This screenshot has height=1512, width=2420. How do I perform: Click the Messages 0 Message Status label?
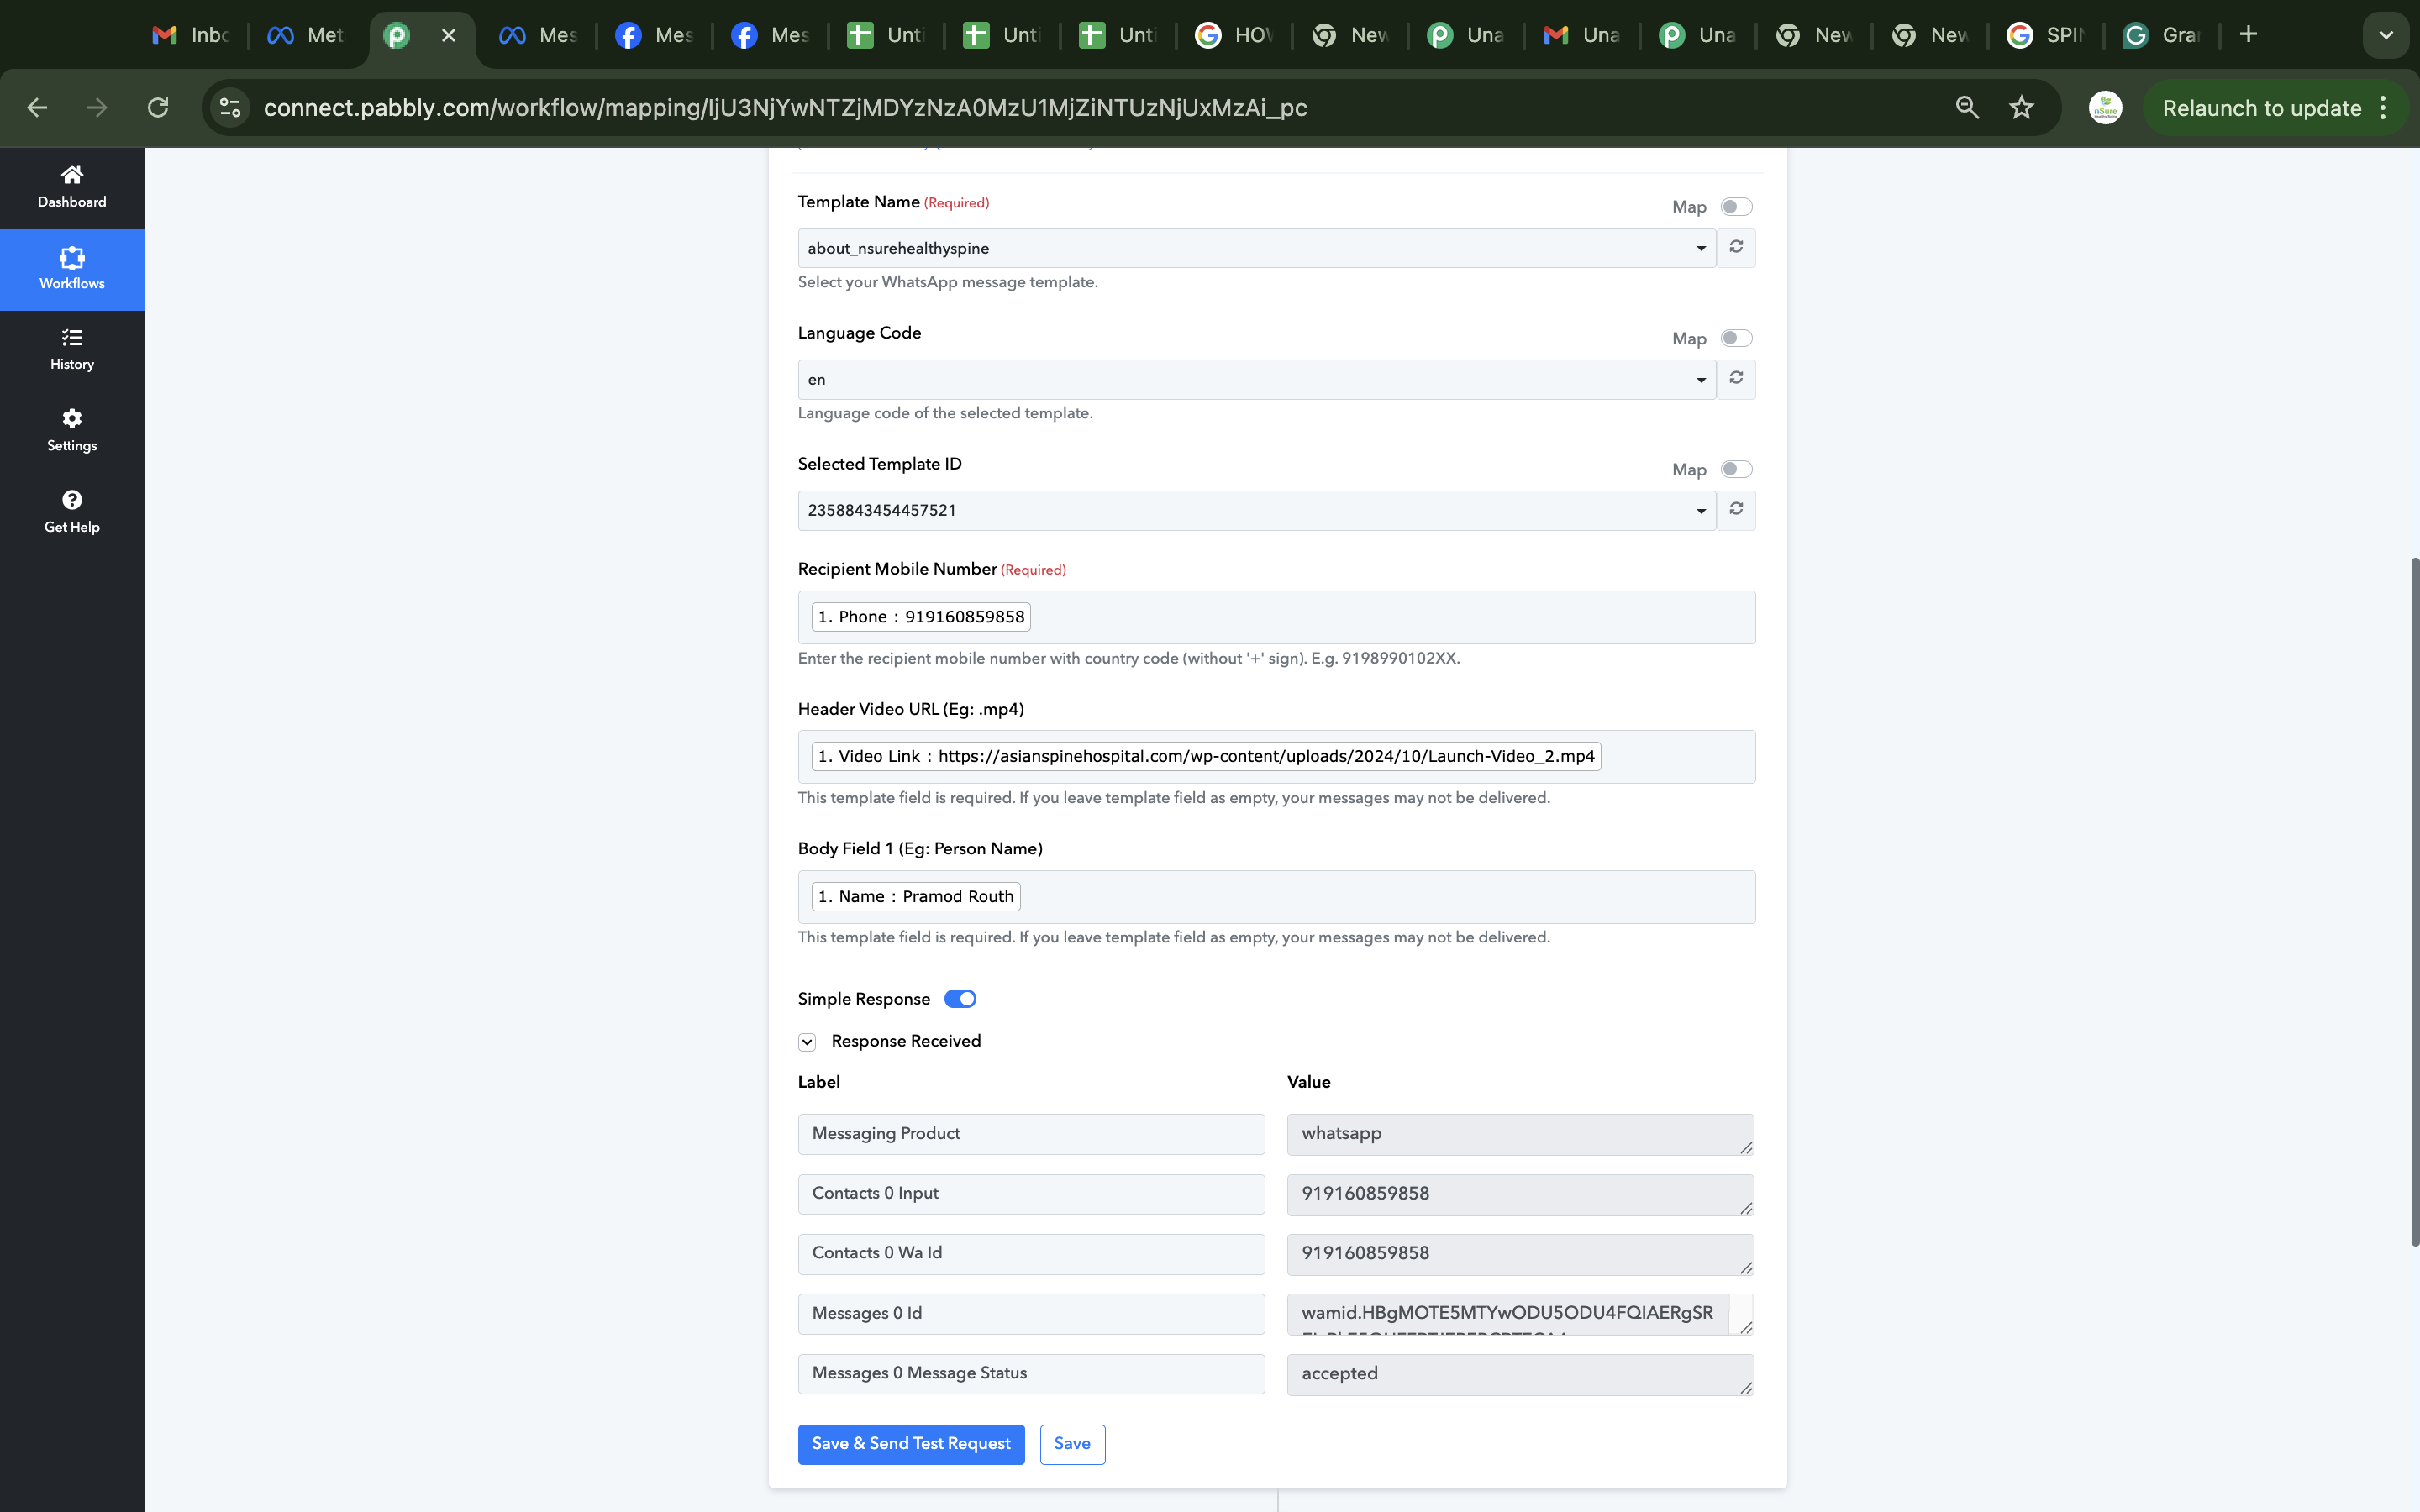[x=1031, y=1374]
